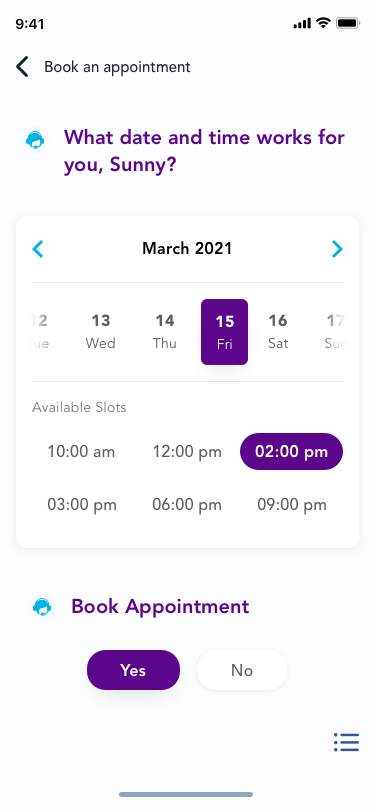Select Wed 13 in the date strip
The image size is (375, 812).
(100, 331)
